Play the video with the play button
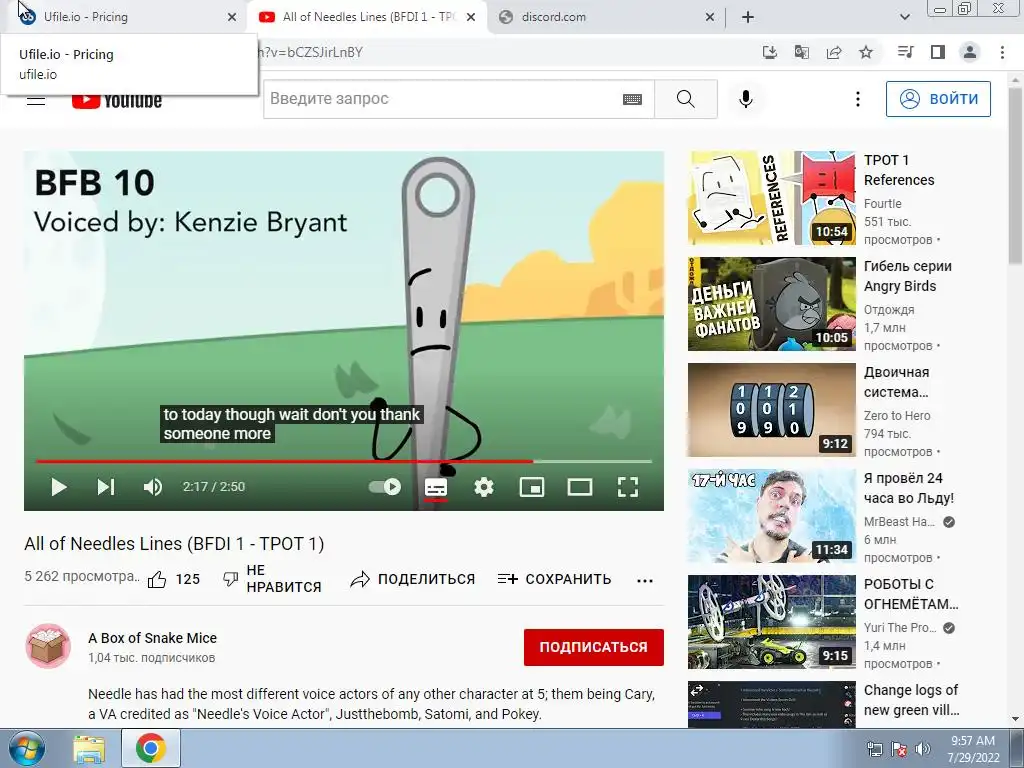1024x768 pixels. (x=59, y=487)
